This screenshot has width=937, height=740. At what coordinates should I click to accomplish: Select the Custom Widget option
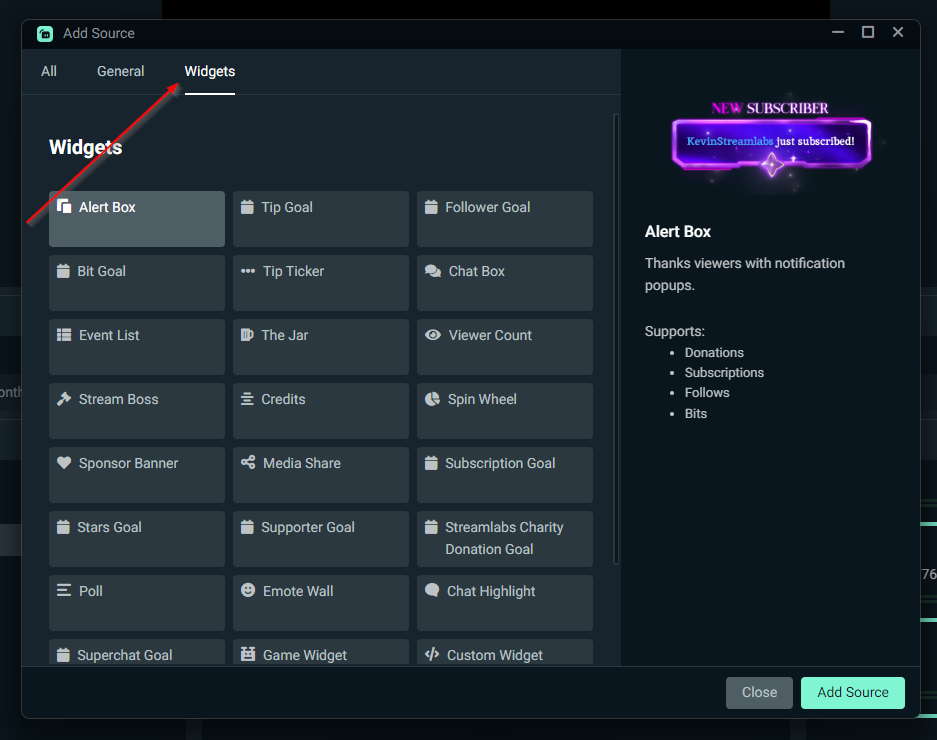(504, 655)
